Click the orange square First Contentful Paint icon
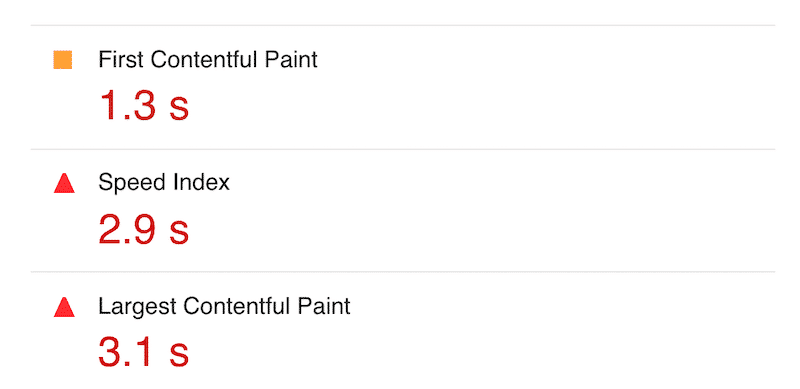The height and width of the screenshot is (389, 800). 63,60
